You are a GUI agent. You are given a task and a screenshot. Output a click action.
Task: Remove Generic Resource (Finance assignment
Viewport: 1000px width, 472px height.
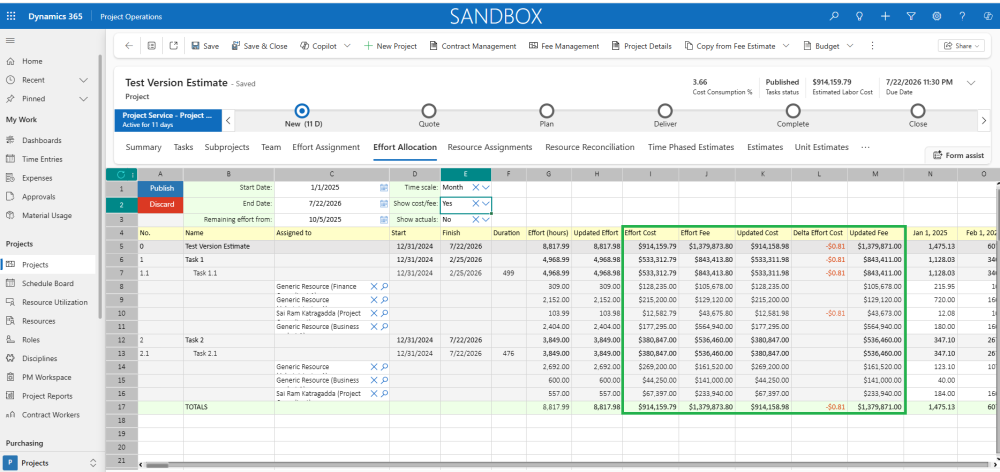click(374, 286)
